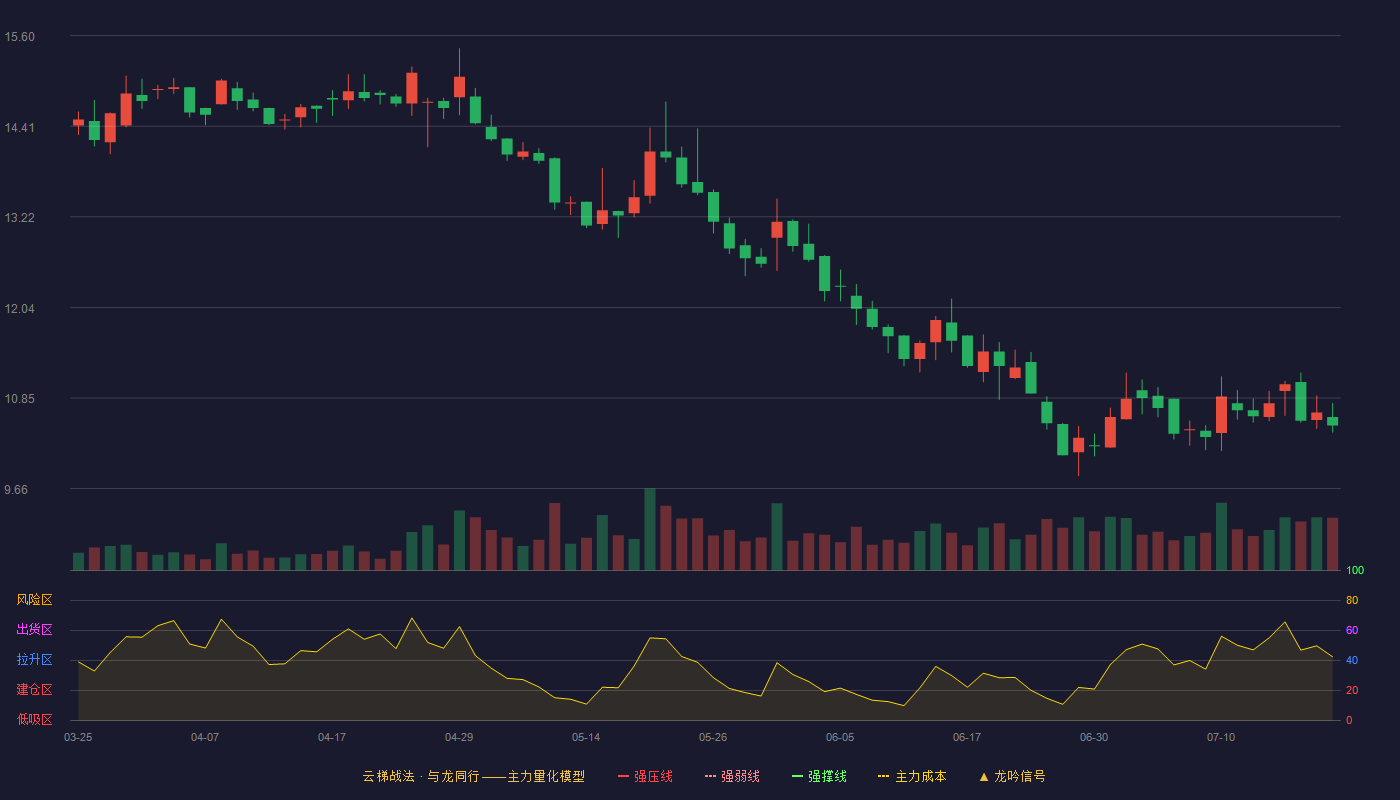The width and height of the screenshot is (1400, 800).
Task: Click the 13.22 price axis label
Action: click(19, 218)
